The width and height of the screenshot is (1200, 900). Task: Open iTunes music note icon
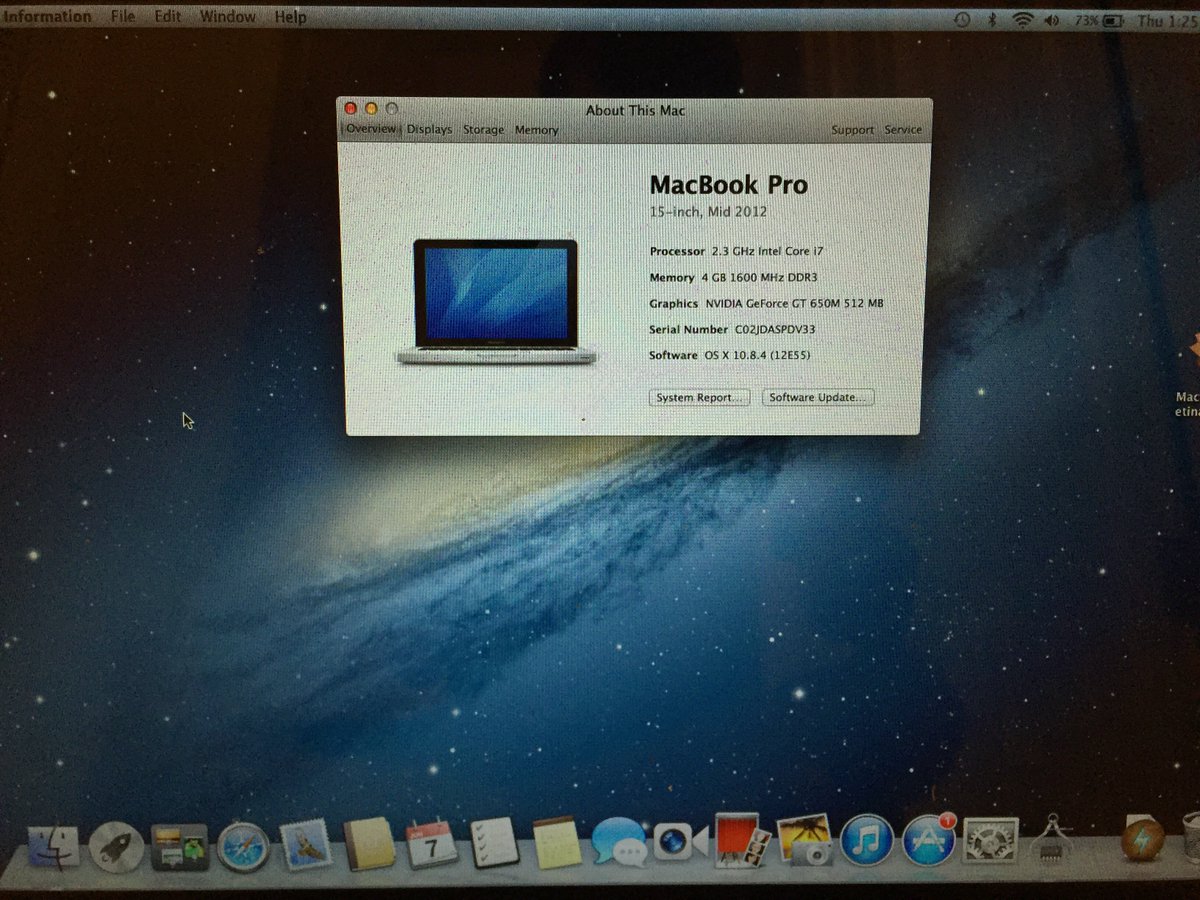tap(866, 839)
